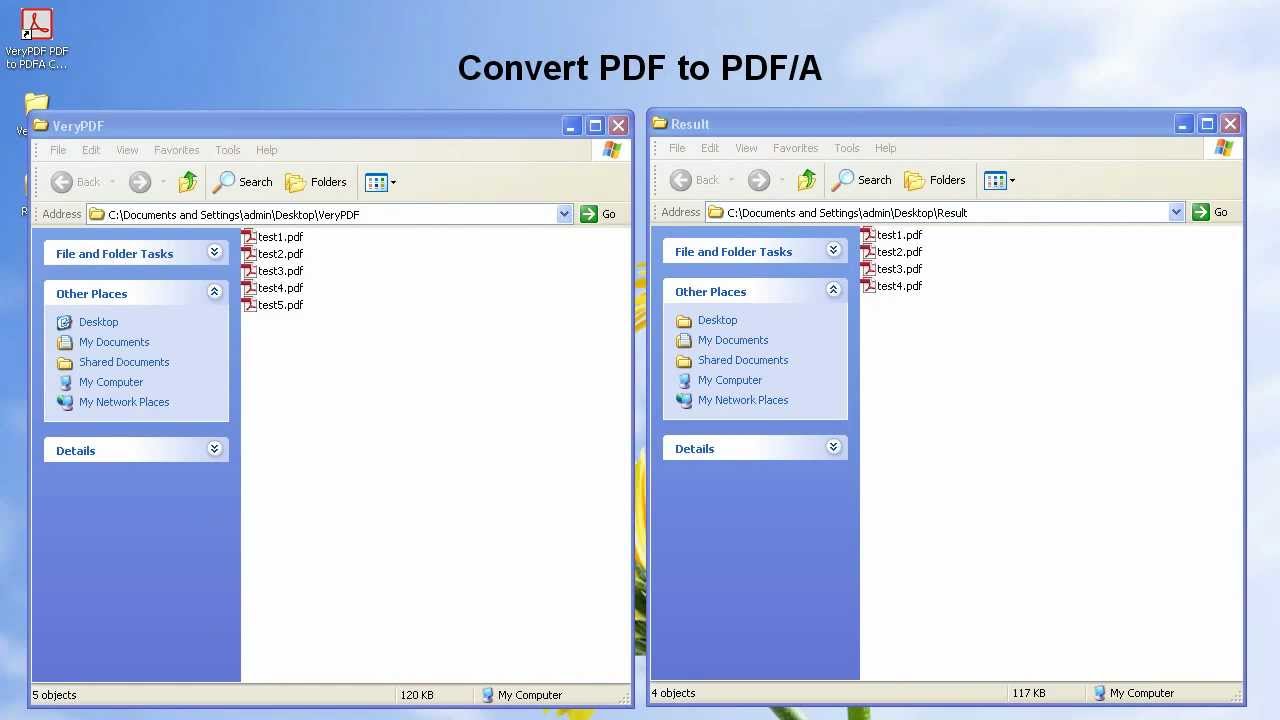Image resolution: width=1280 pixels, height=720 pixels.
Task: Click Forward arrow in VeryPDF window
Action: (140, 182)
